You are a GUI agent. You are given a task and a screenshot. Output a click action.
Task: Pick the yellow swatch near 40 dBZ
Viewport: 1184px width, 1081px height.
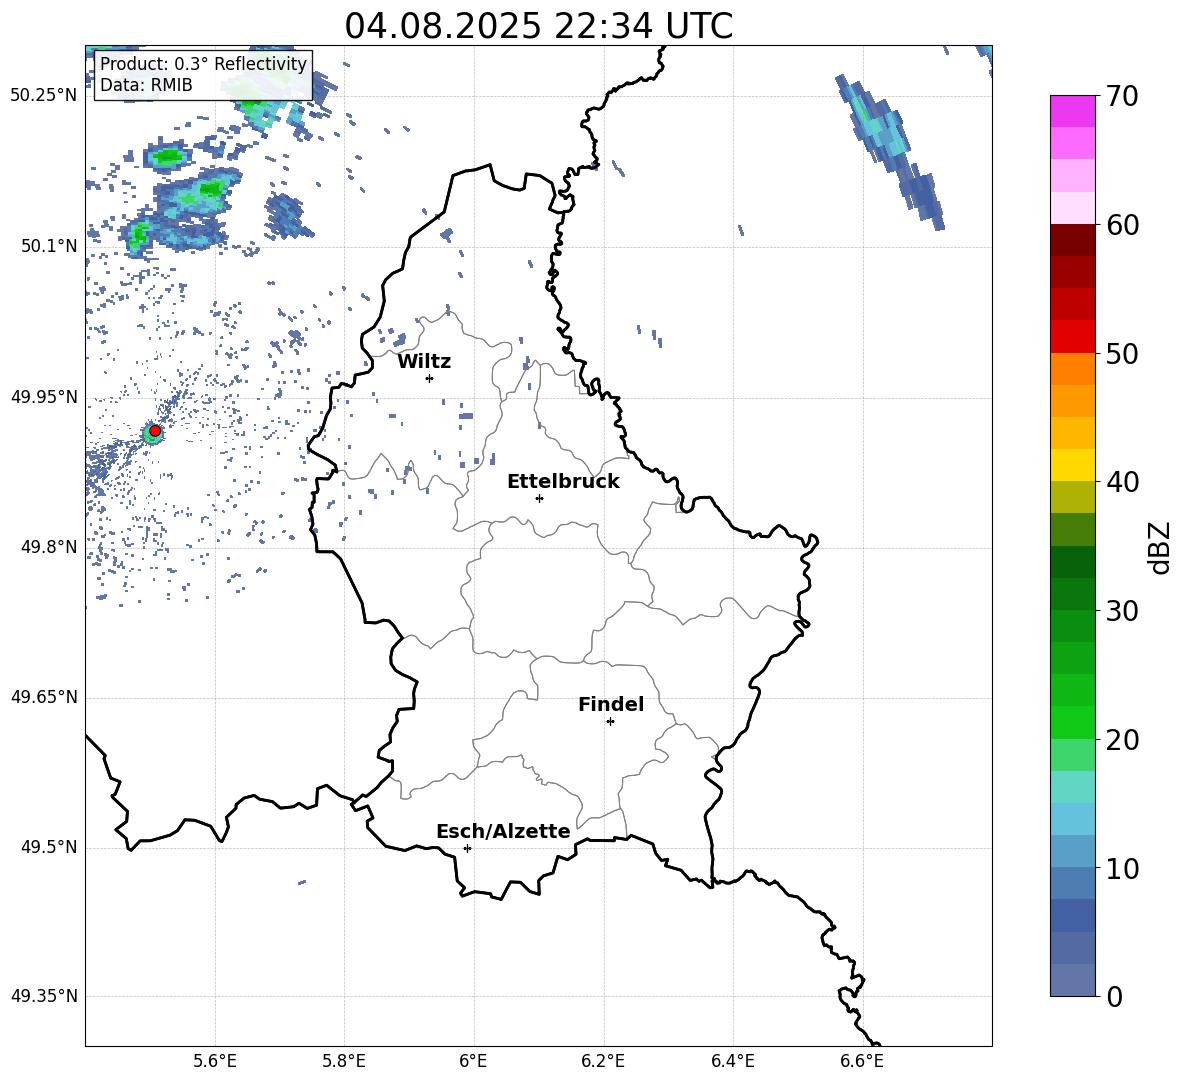coord(1072,466)
